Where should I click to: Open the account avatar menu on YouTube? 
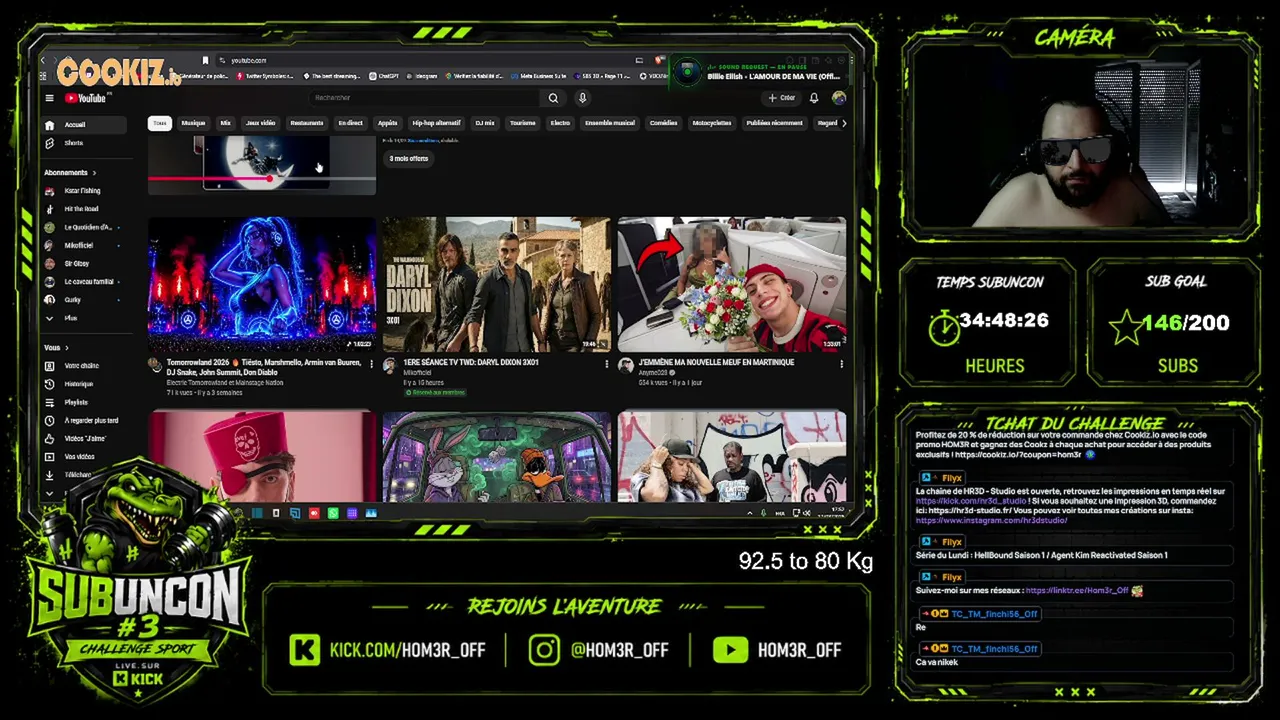coord(838,98)
